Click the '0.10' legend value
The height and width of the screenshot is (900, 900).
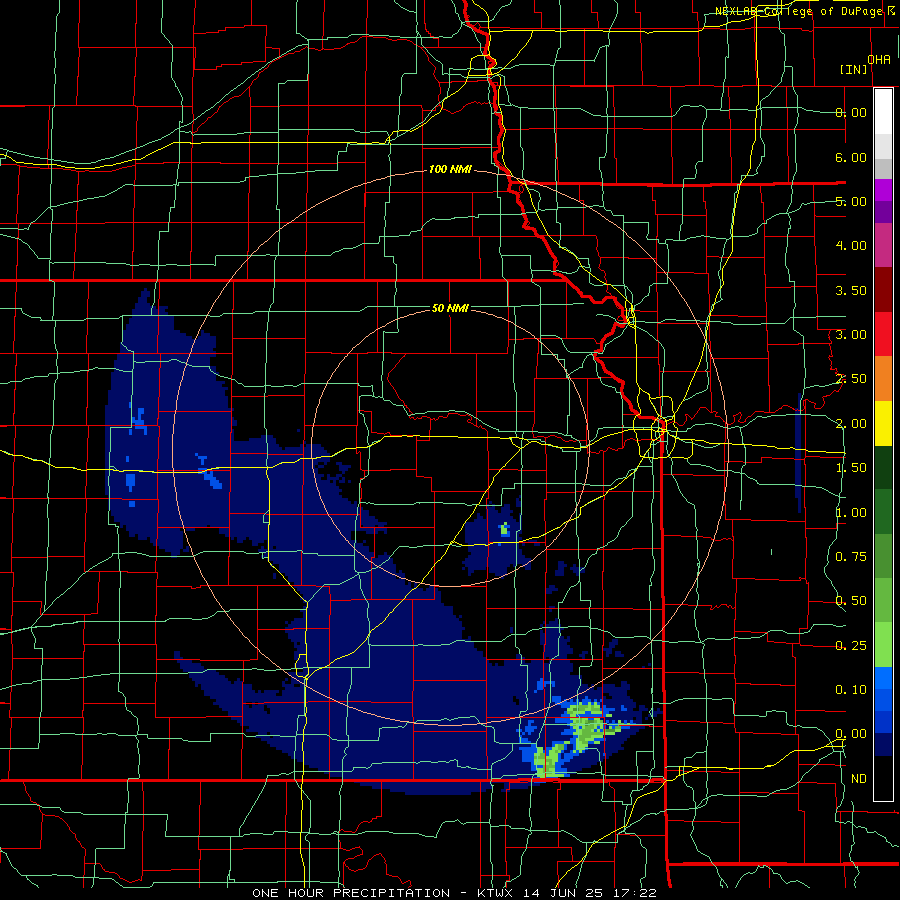tap(851, 690)
